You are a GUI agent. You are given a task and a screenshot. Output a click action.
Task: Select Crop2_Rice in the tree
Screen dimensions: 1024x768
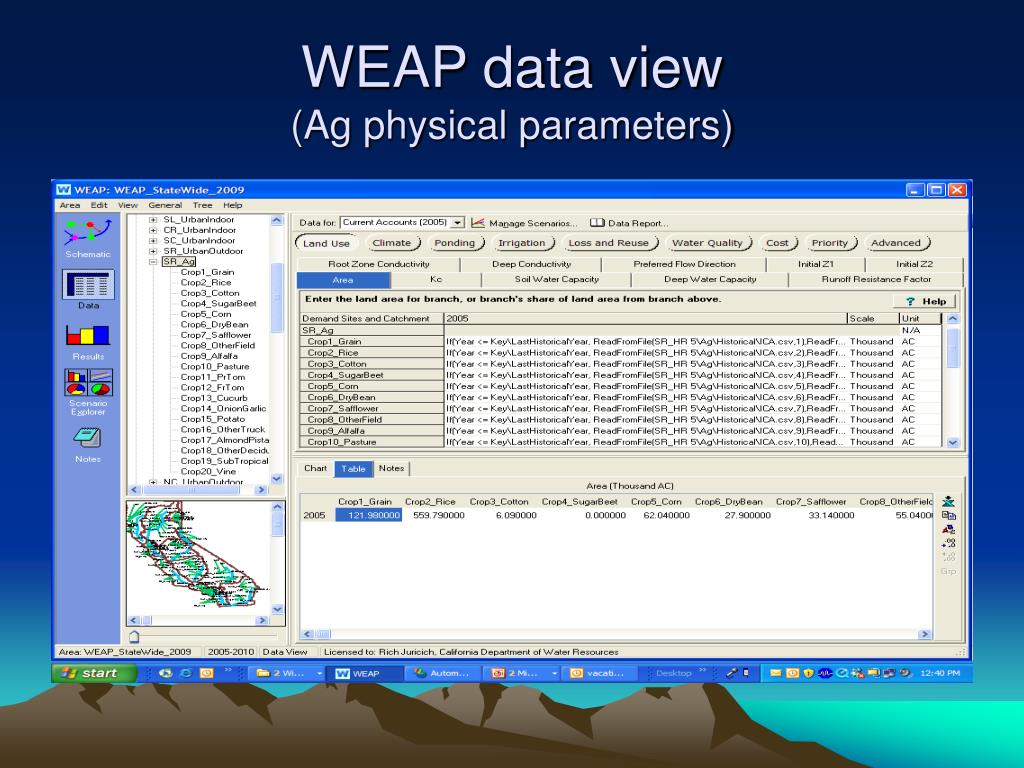206,283
